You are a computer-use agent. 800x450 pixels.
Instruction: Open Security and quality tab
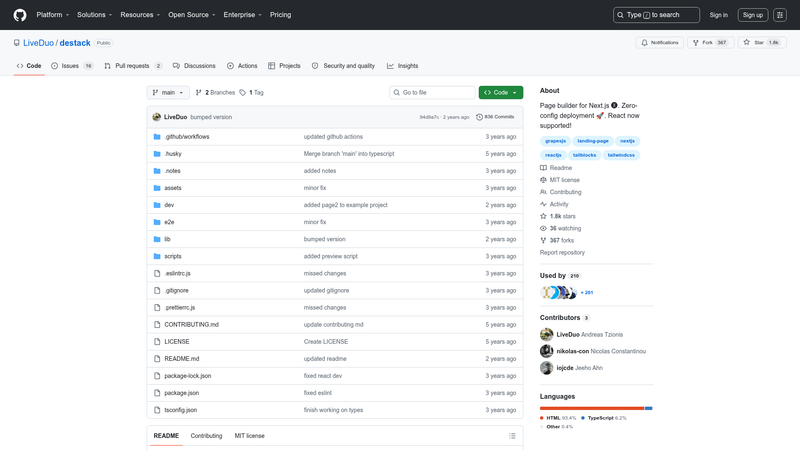point(343,66)
